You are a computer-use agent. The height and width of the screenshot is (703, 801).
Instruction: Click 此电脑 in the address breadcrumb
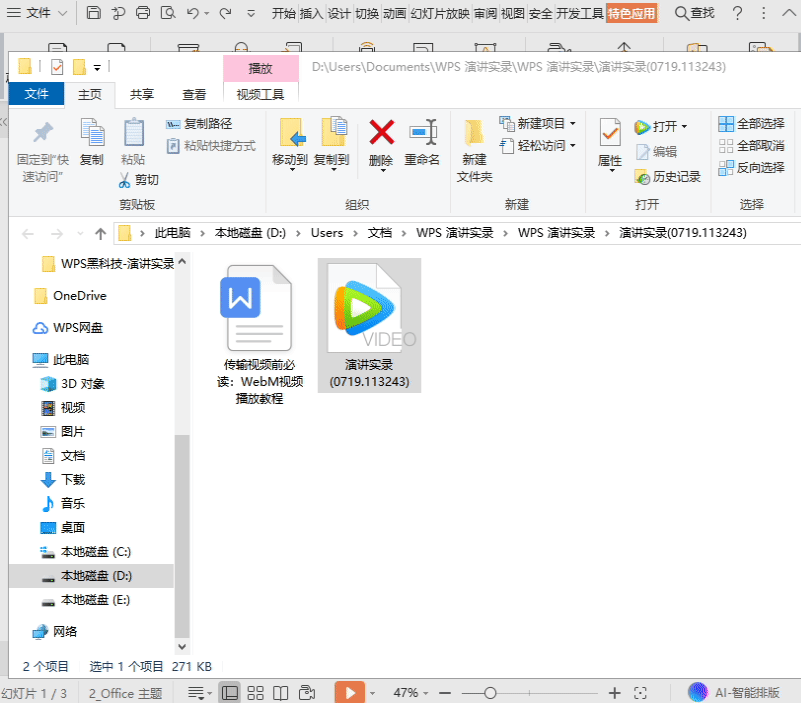[173, 233]
